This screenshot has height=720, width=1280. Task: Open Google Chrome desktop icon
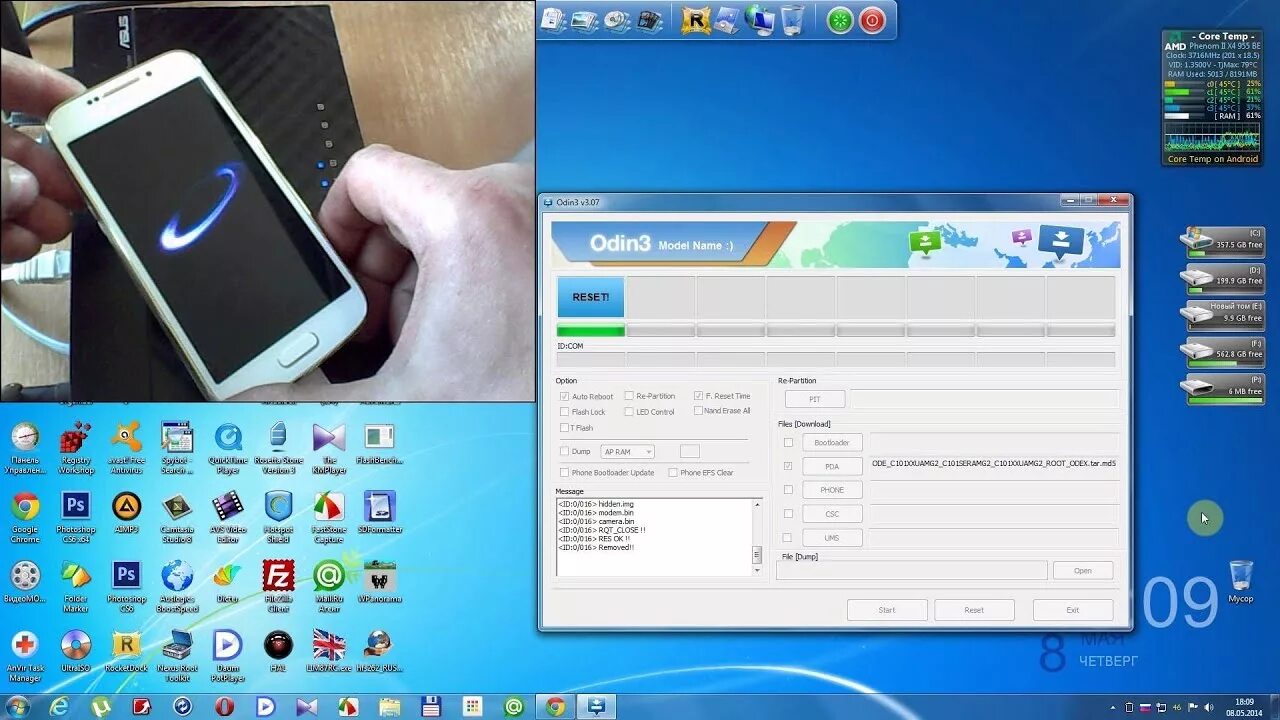coord(25,518)
